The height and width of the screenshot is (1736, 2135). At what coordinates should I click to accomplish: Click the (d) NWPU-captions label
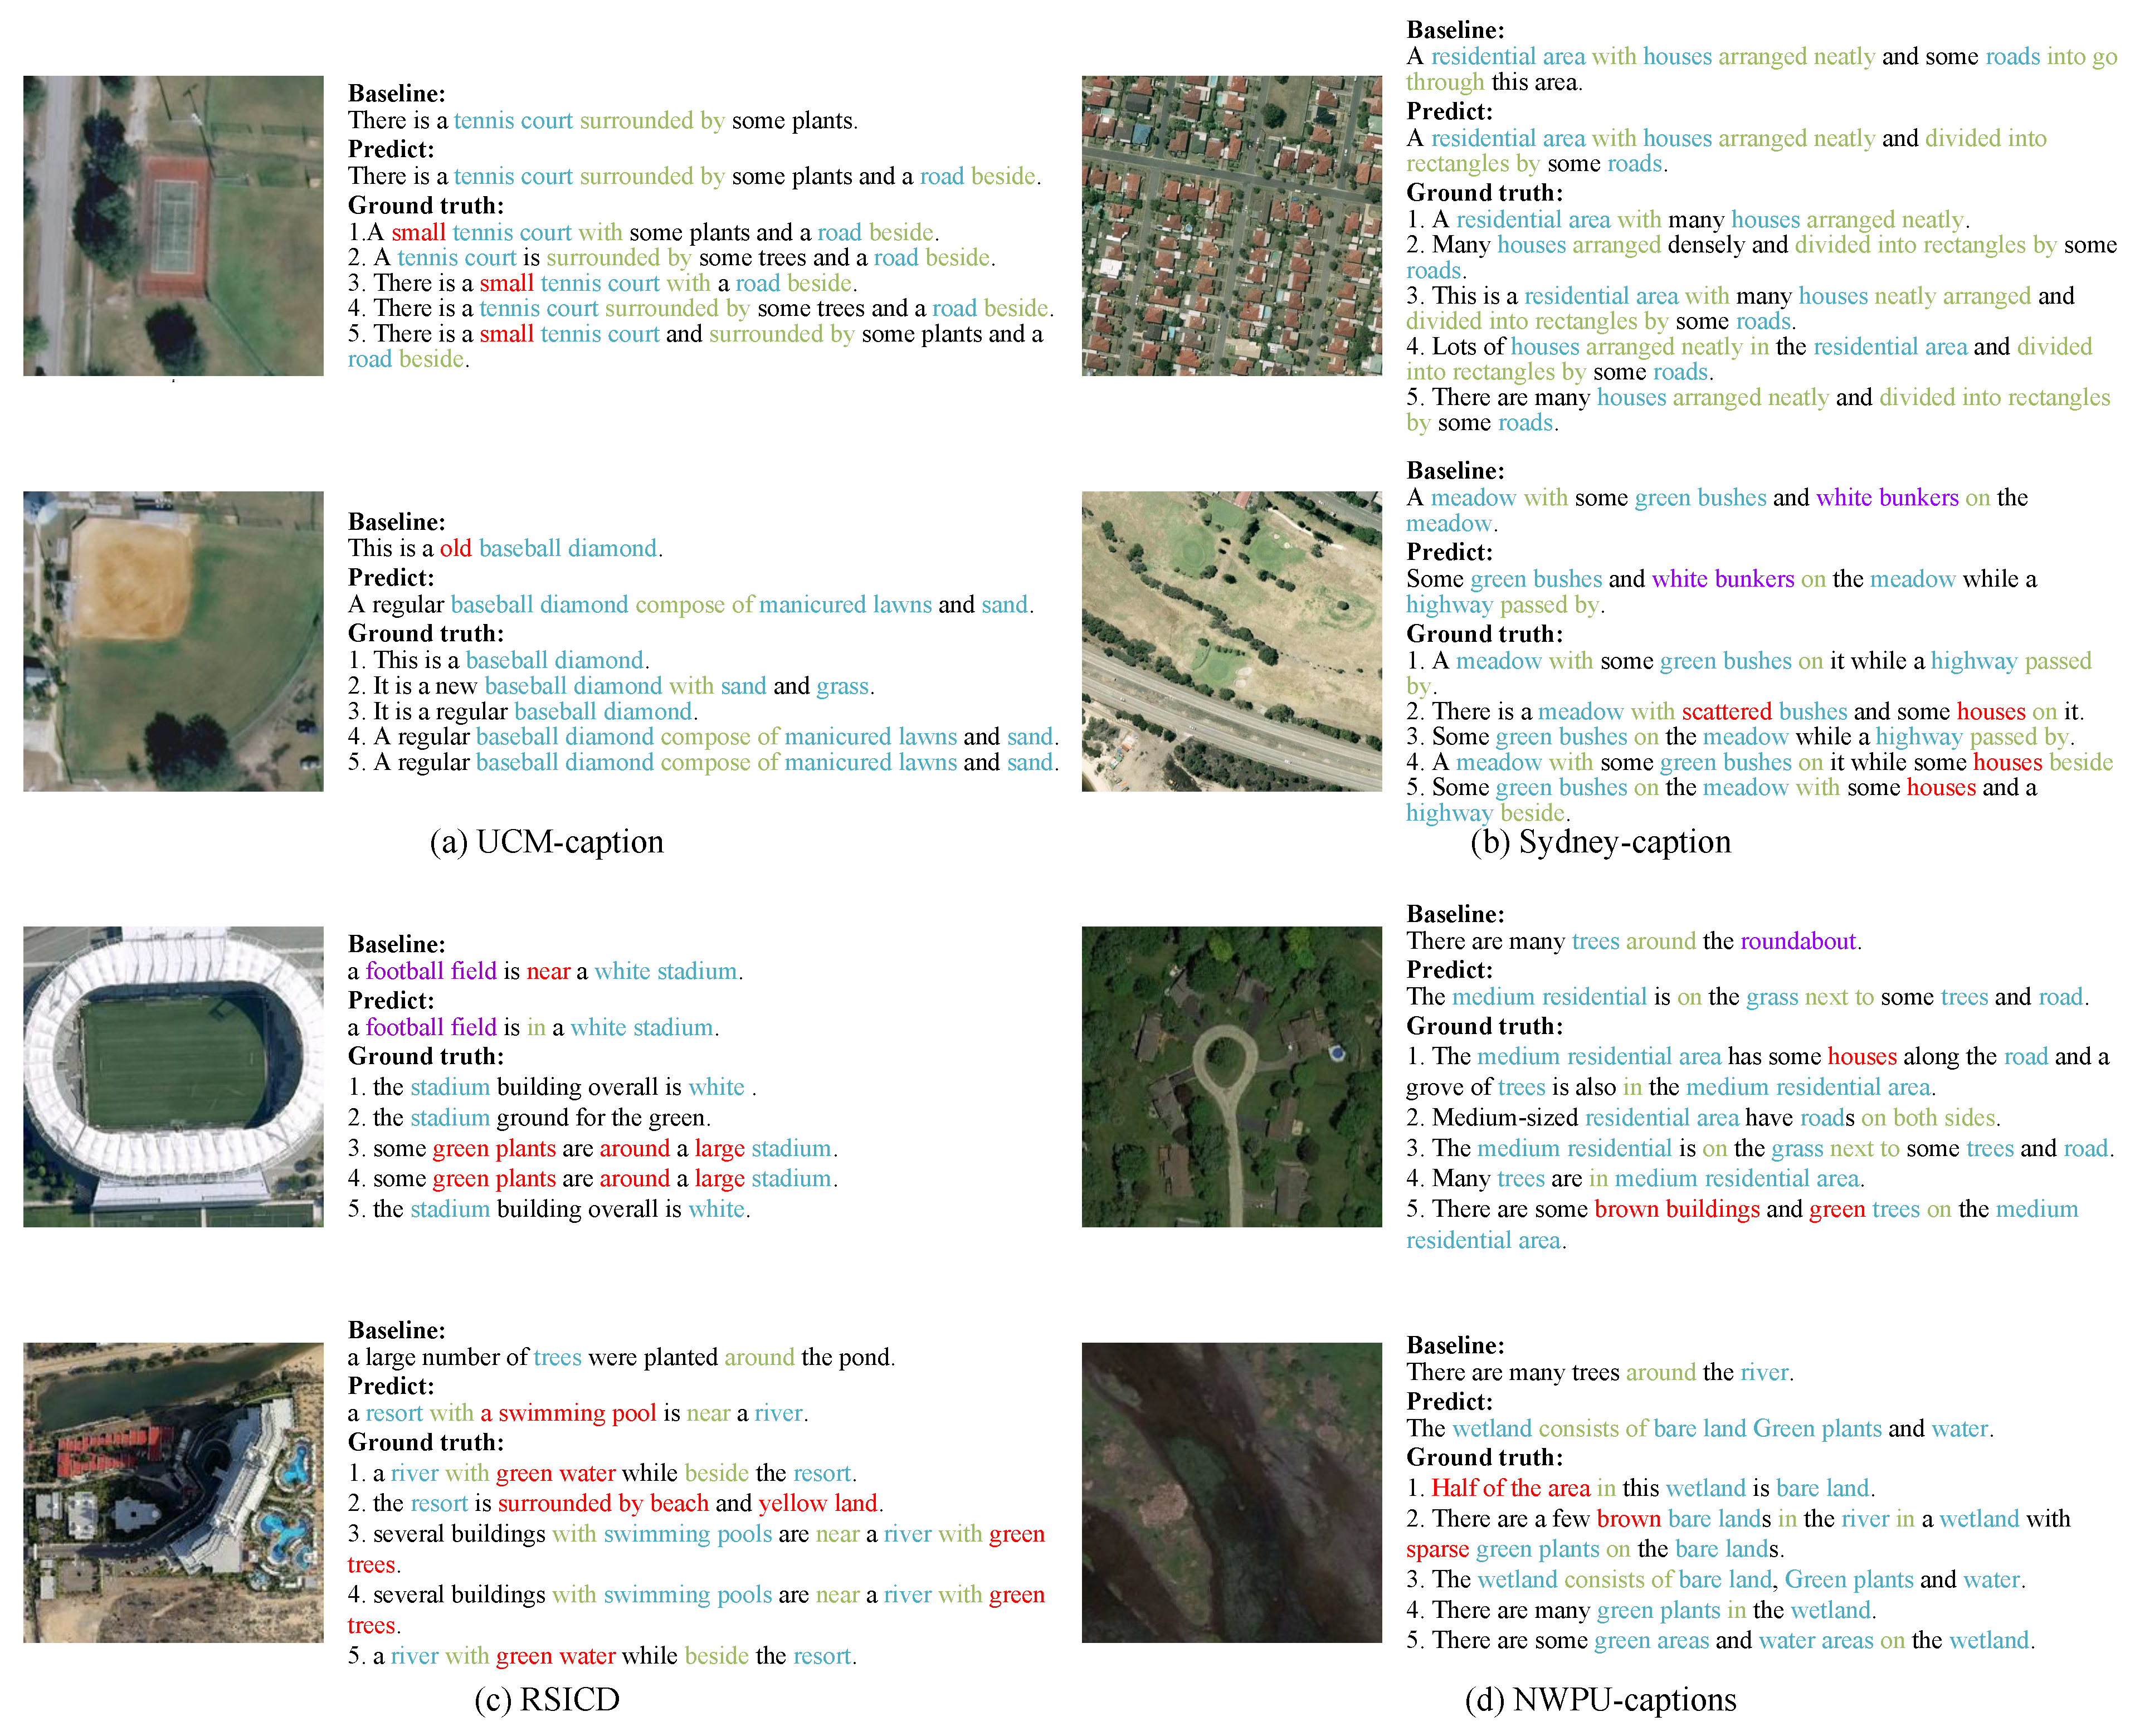click(1600, 1699)
